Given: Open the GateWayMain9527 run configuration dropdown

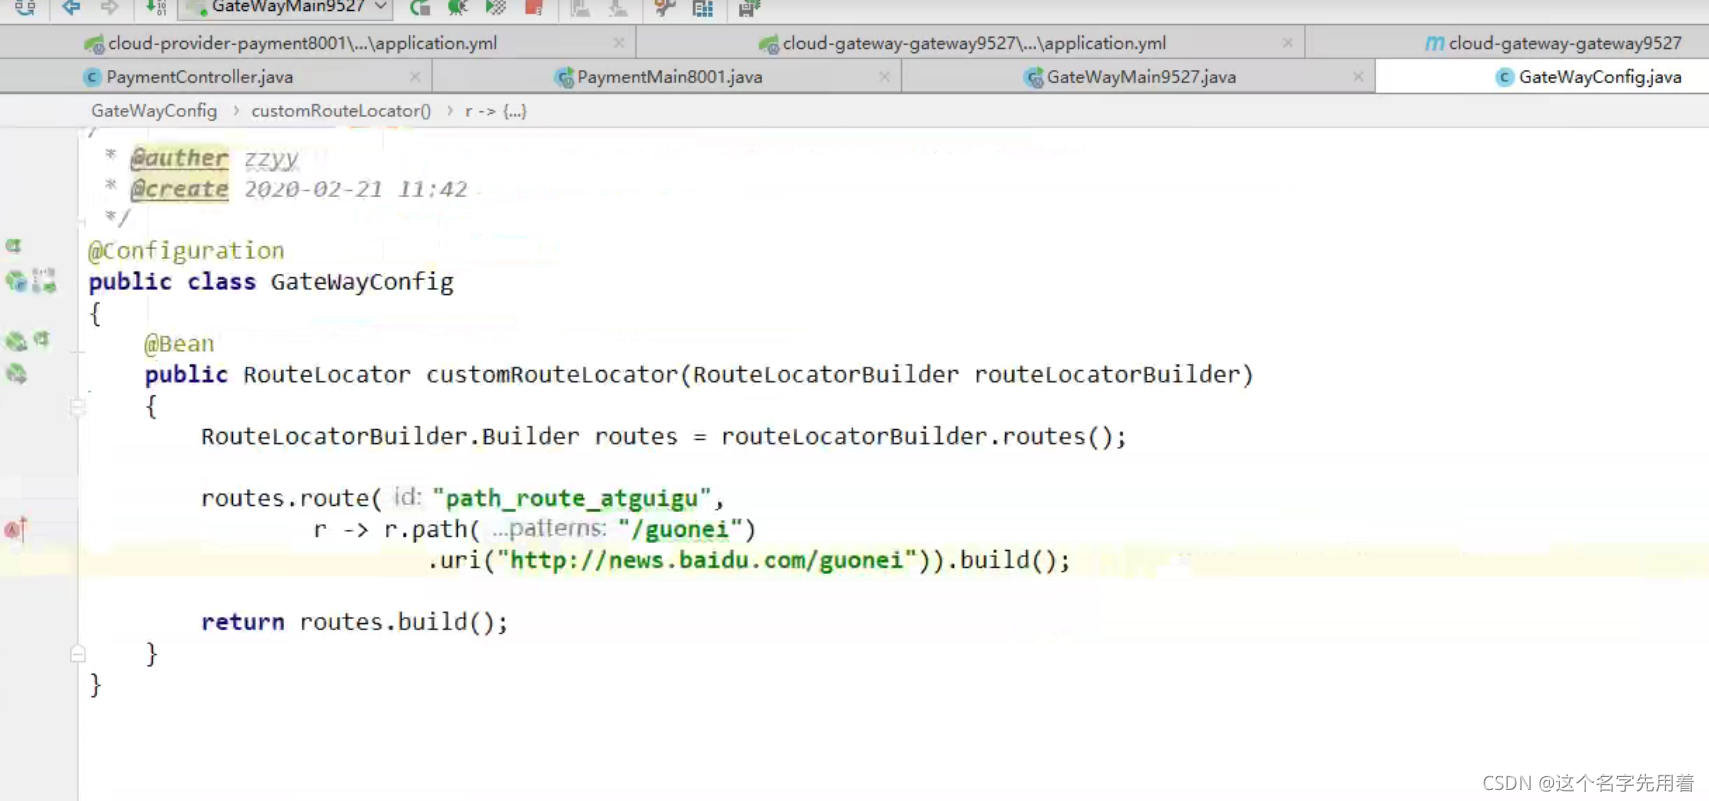Looking at the screenshot, I should pos(285,8).
